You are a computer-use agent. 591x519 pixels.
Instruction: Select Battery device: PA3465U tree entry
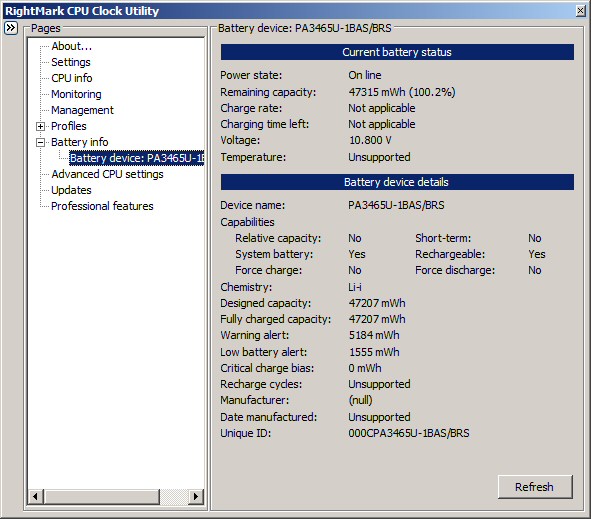pos(137,158)
